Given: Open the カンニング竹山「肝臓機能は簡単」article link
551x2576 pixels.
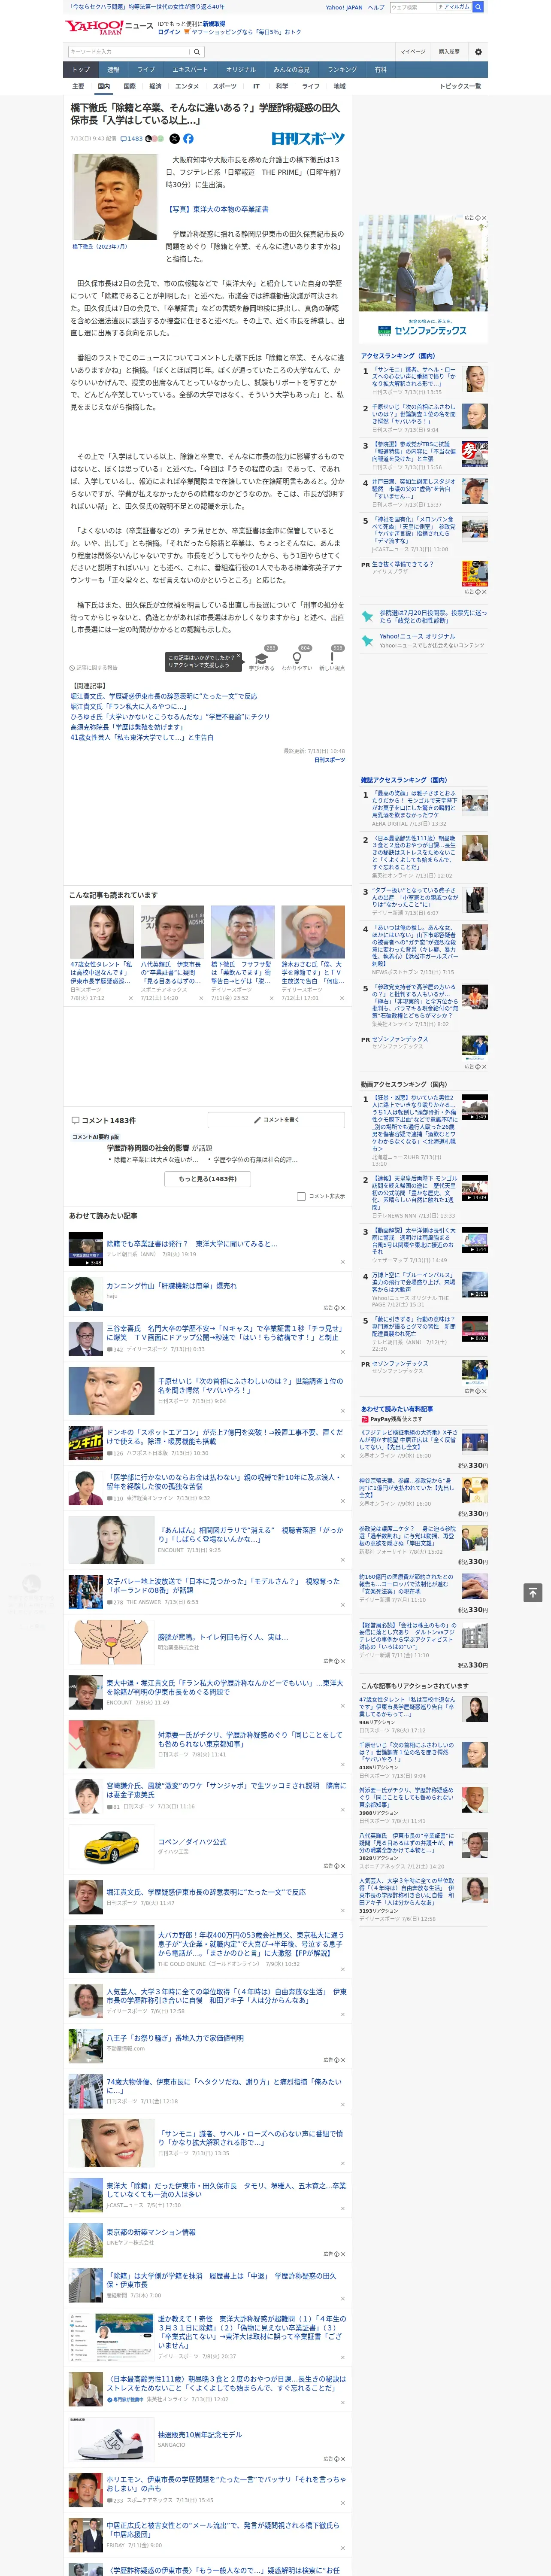Looking at the screenshot, I should click(x=172, y=1286).
